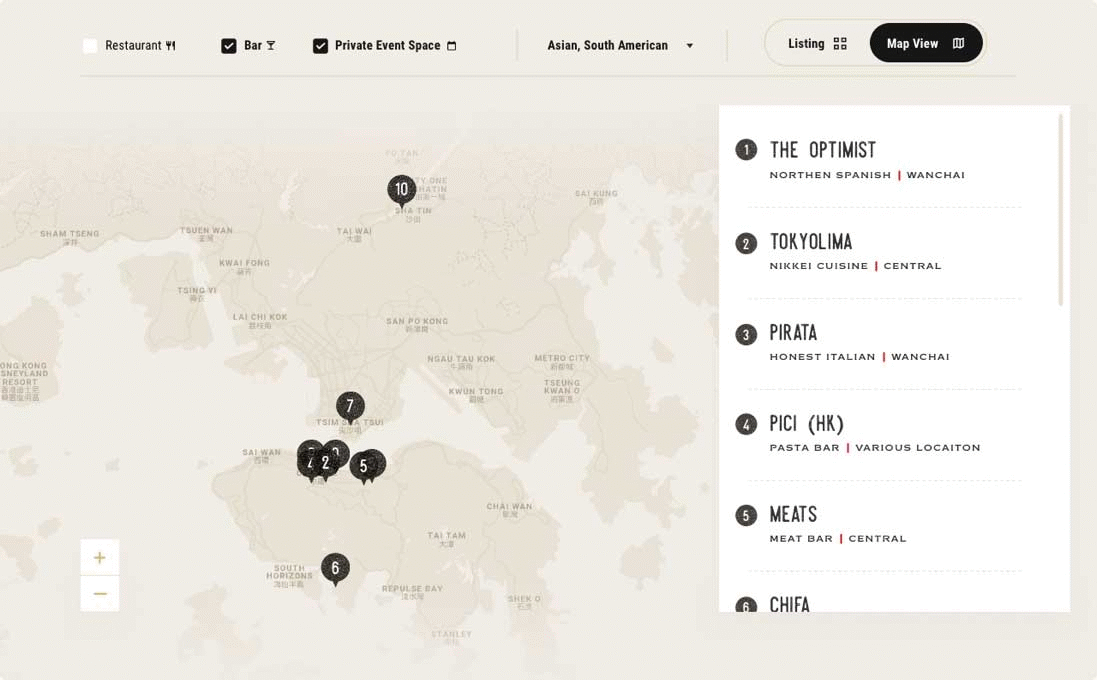Click map pin number 2

pyautogui.click(x=325, y=463)
